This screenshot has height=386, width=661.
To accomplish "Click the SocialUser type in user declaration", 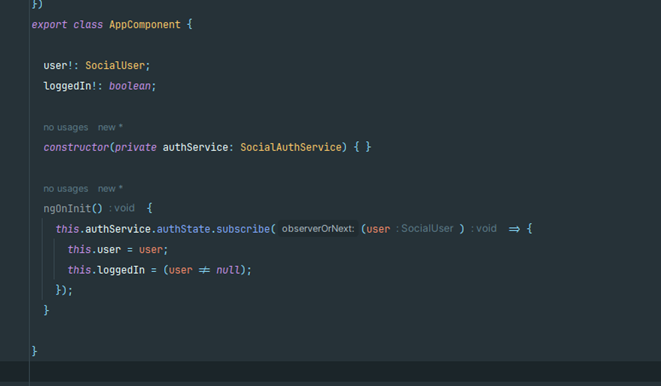I will [x=115, y=66].
